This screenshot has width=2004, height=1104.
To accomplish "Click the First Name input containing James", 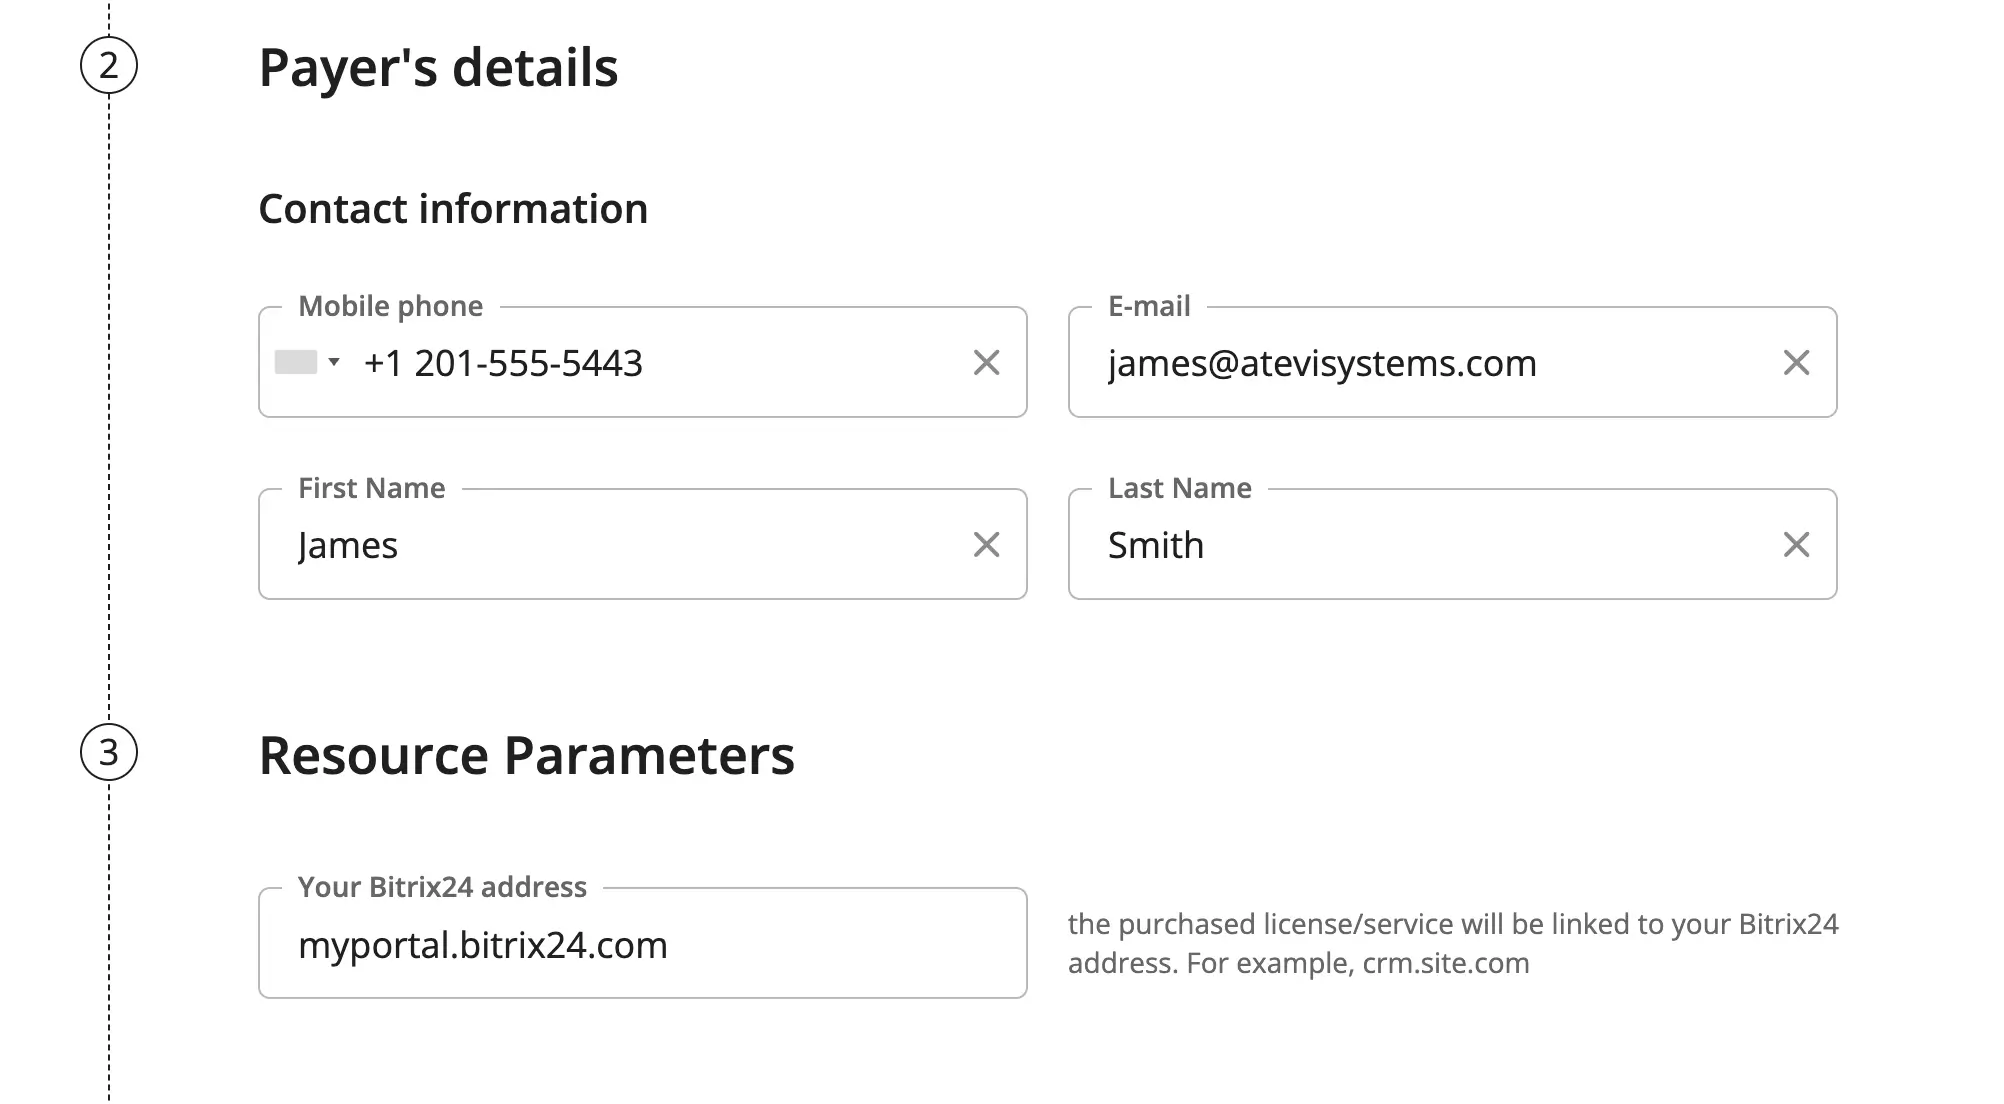I will pos(620,546).
